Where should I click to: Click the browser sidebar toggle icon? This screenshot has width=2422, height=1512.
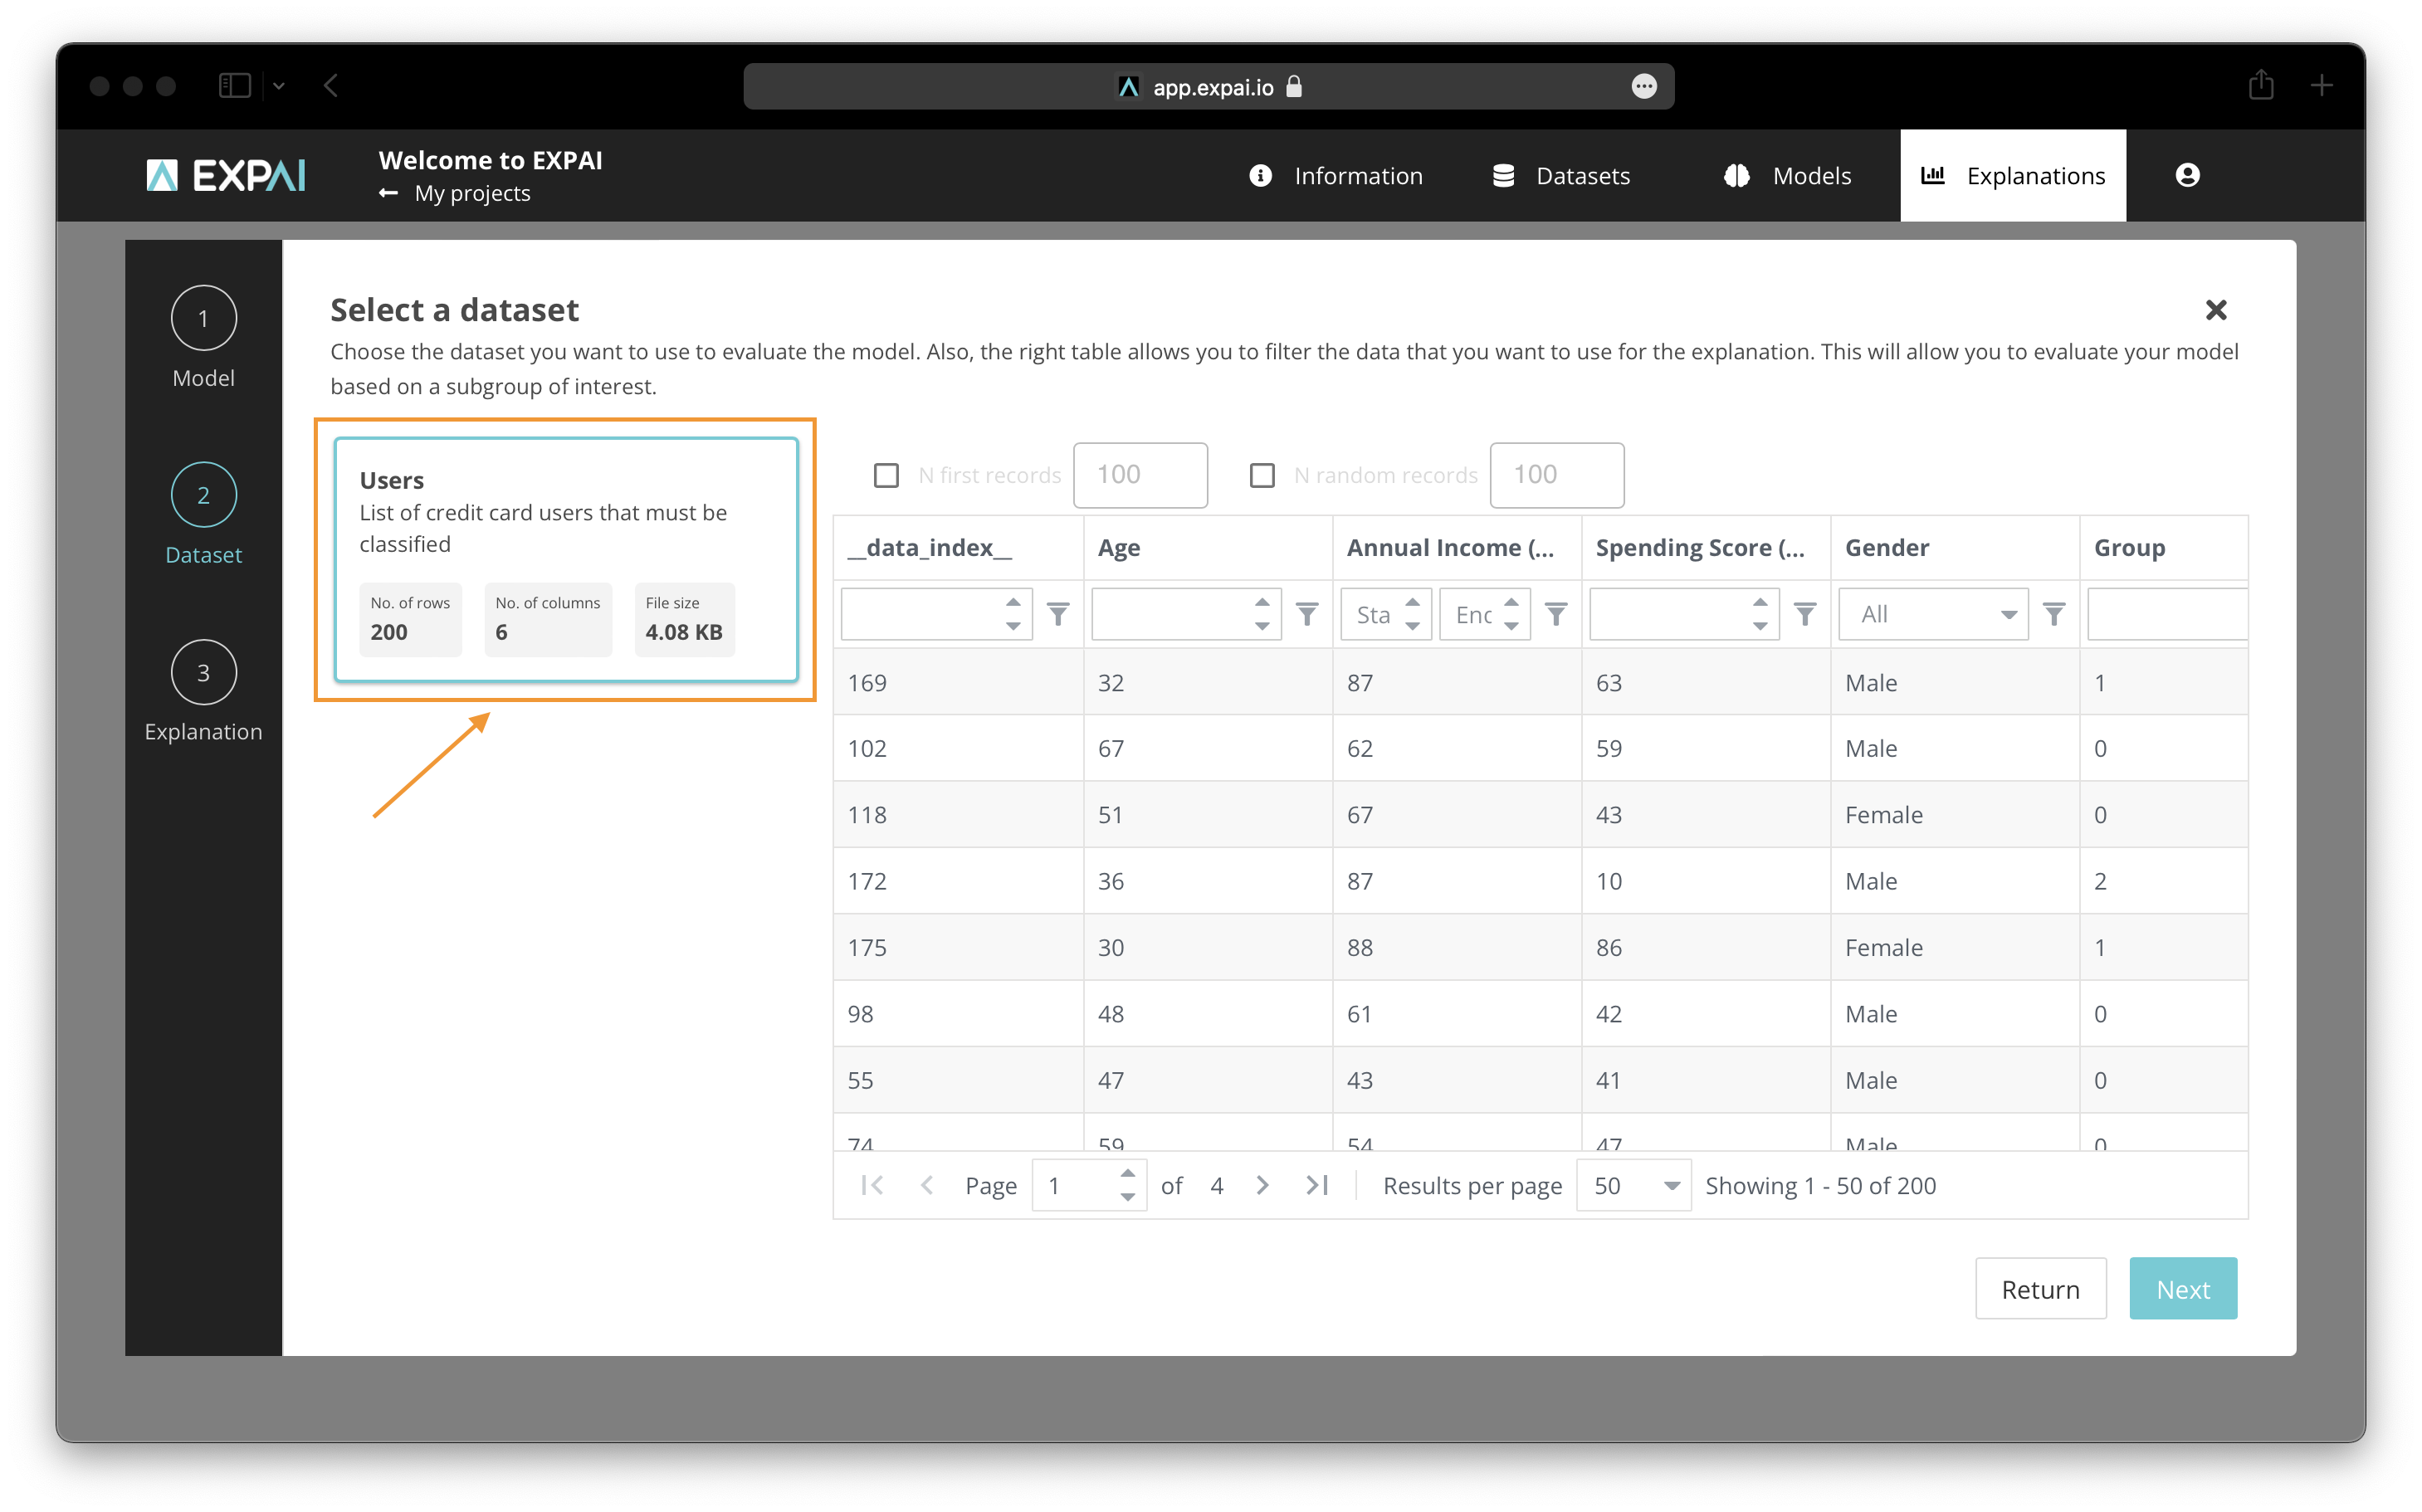pyautogui.click(x=234, y=86)
